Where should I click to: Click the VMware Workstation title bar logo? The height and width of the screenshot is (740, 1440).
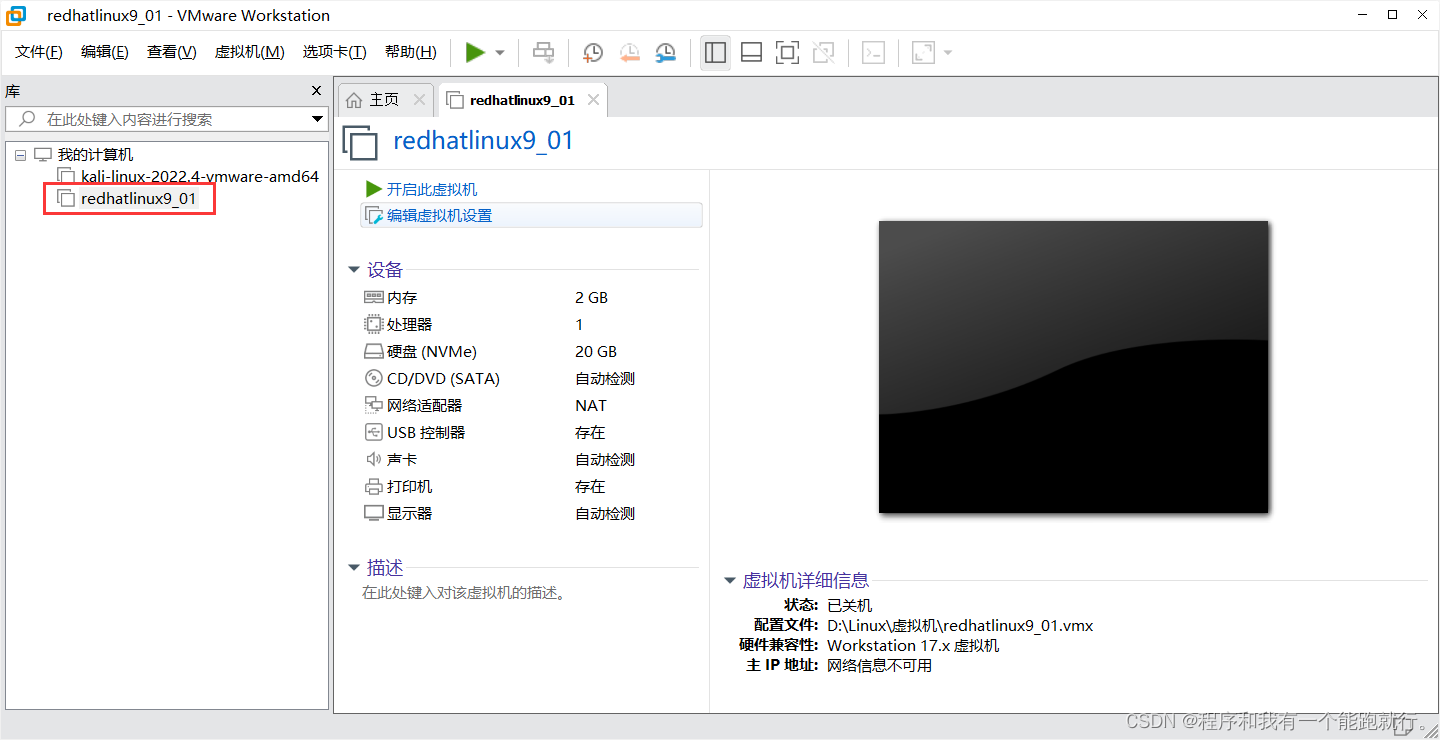(x=16, y=15)
